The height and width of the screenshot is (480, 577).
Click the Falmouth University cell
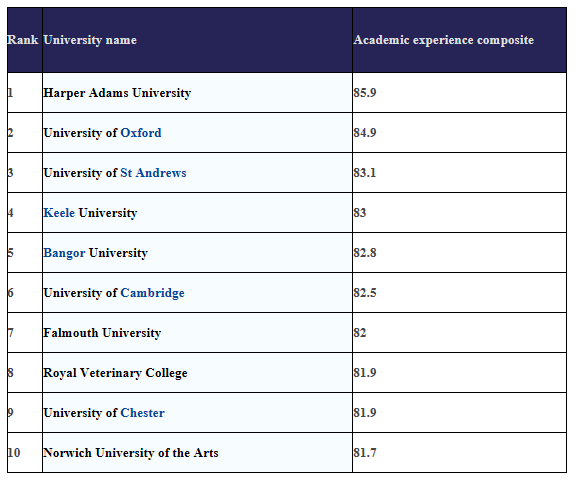click(197, 333)
